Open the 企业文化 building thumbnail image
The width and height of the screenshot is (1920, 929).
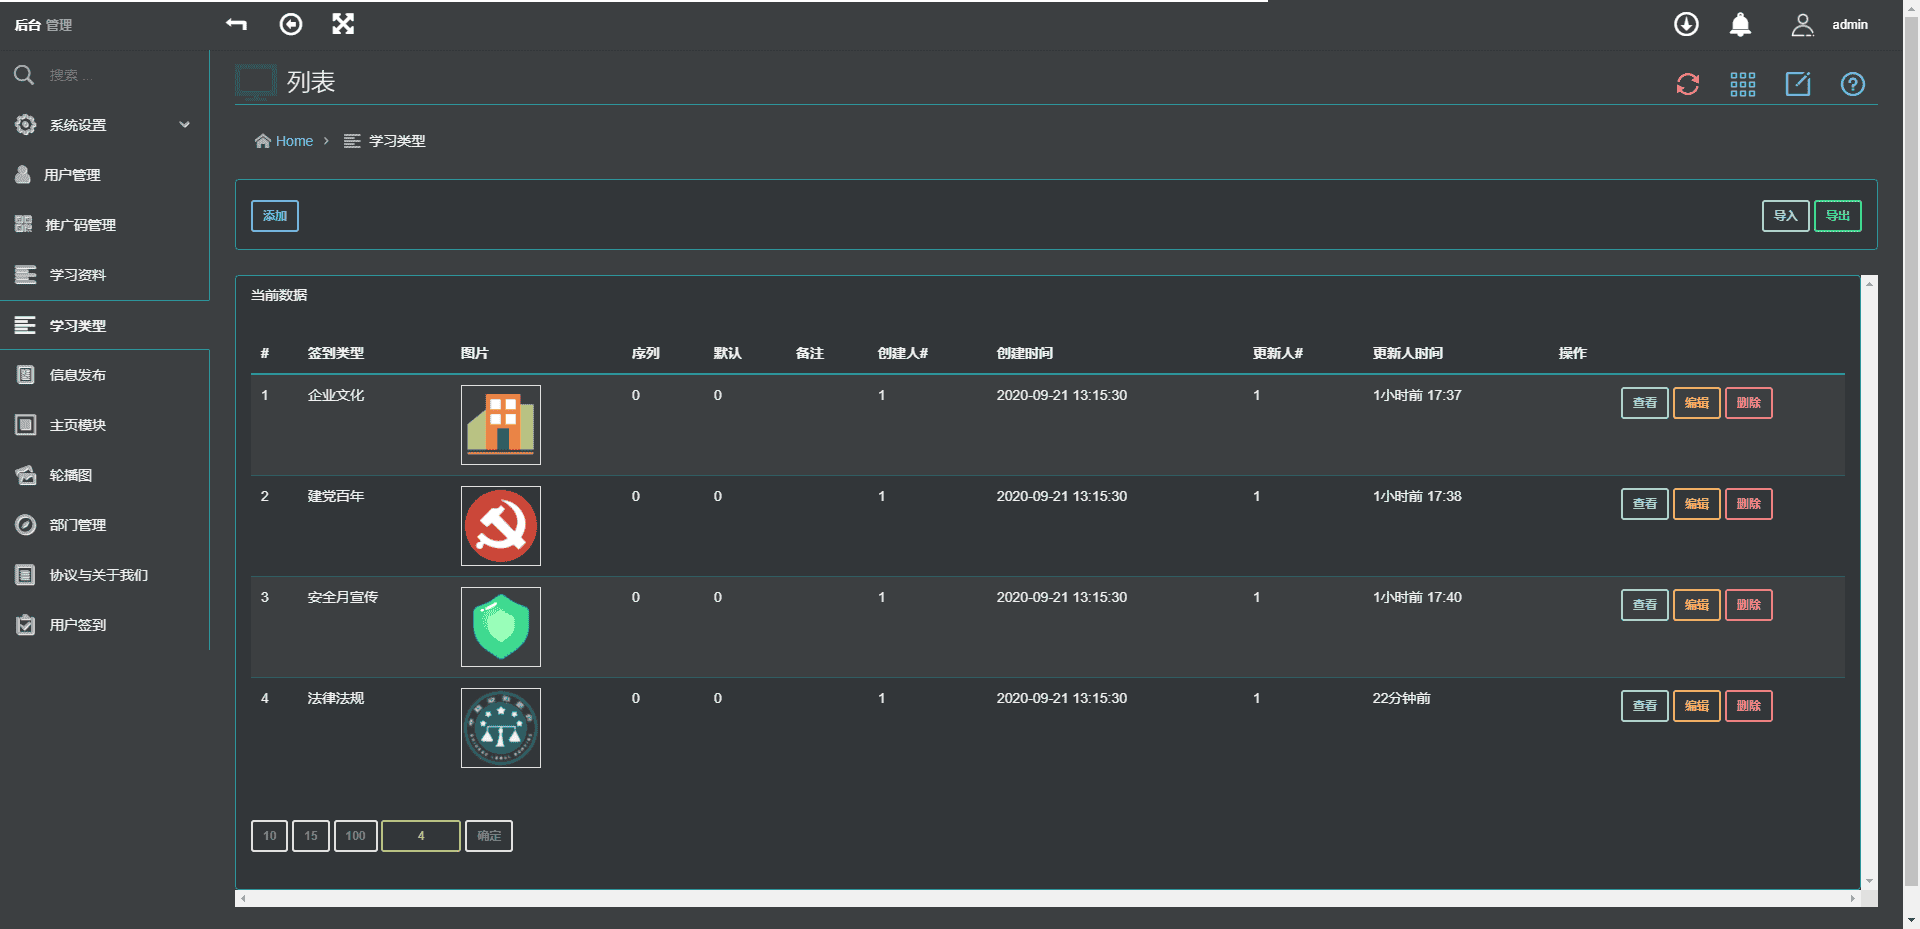(x=501, y=425)
